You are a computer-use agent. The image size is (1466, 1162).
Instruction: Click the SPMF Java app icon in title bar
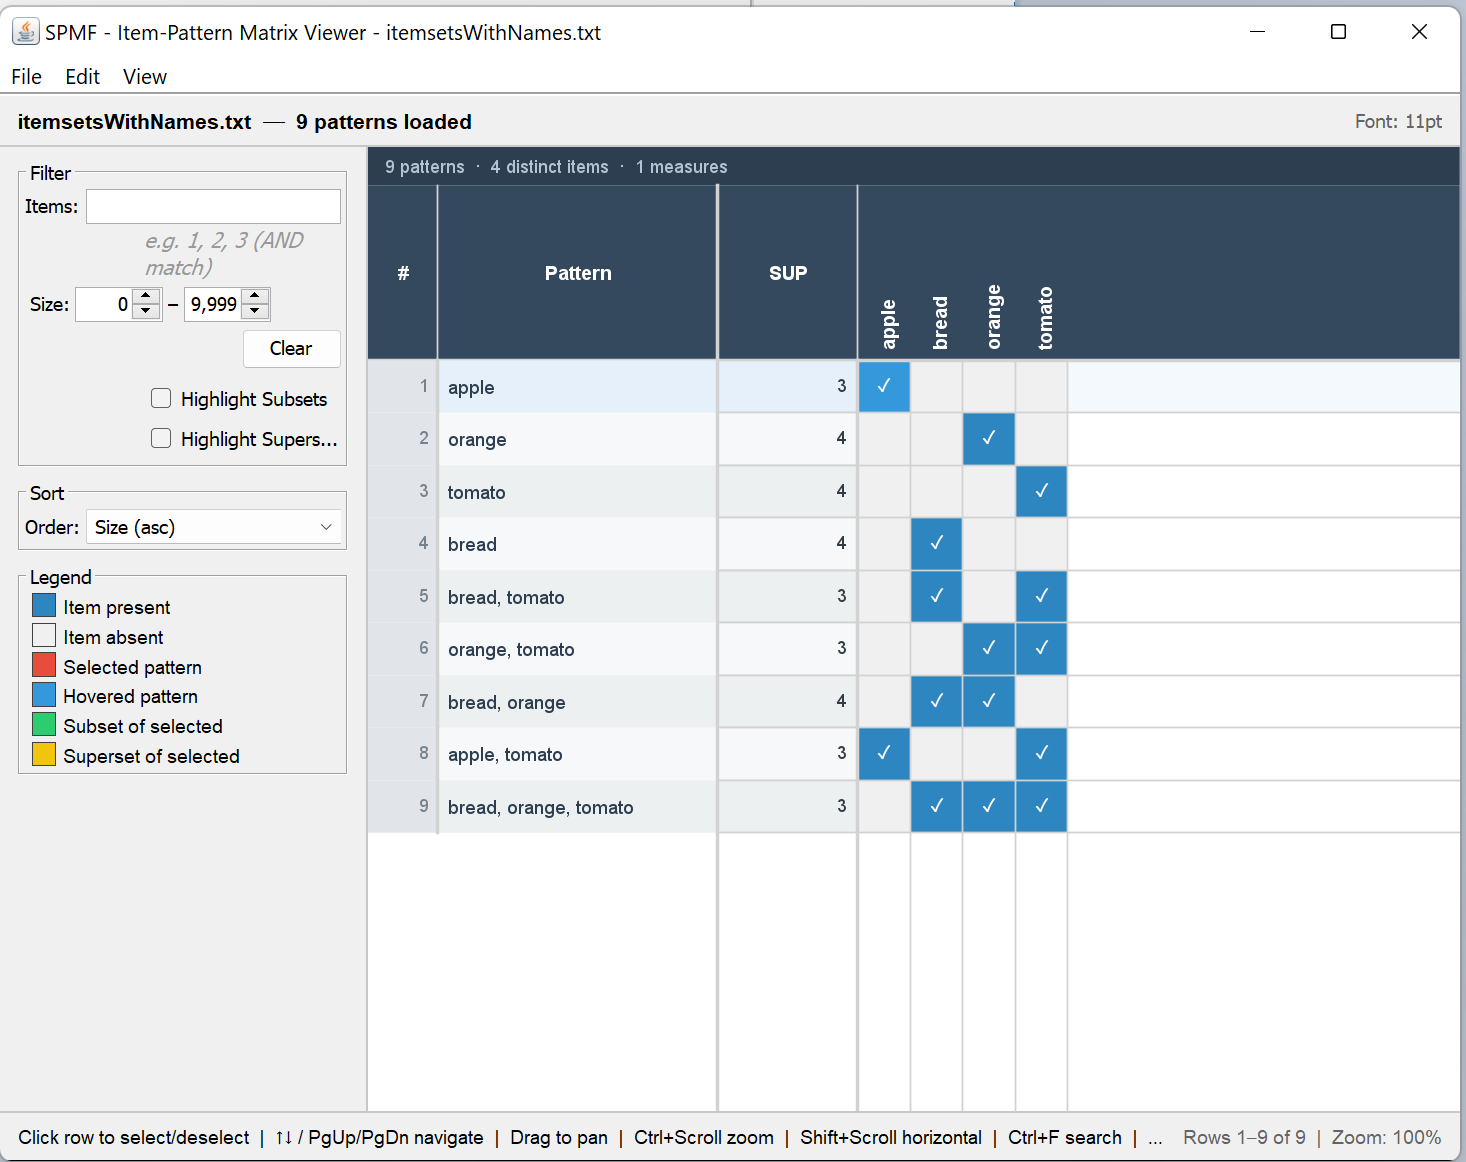coord(26,32)
